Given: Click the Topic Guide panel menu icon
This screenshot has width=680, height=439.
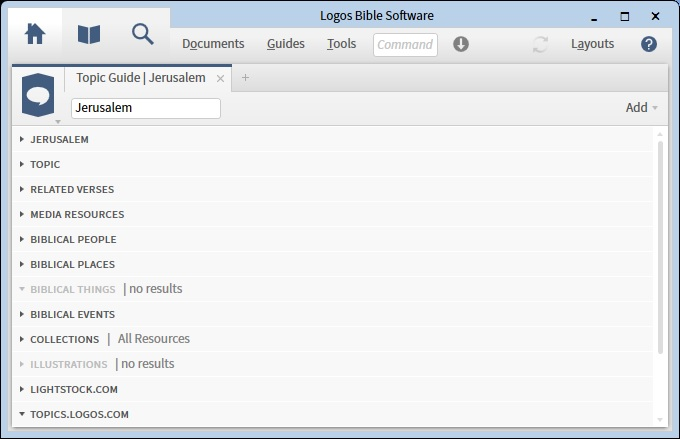Looking at the screenshot, I should pos(38,97).
